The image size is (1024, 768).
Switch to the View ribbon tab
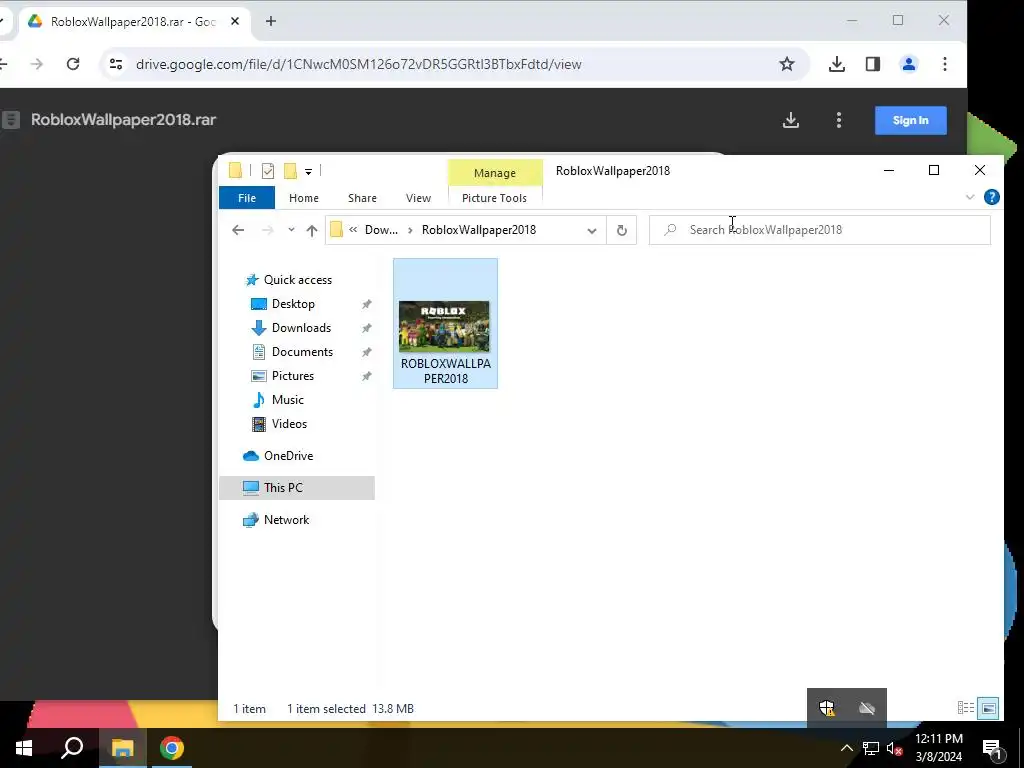(418, 198)
